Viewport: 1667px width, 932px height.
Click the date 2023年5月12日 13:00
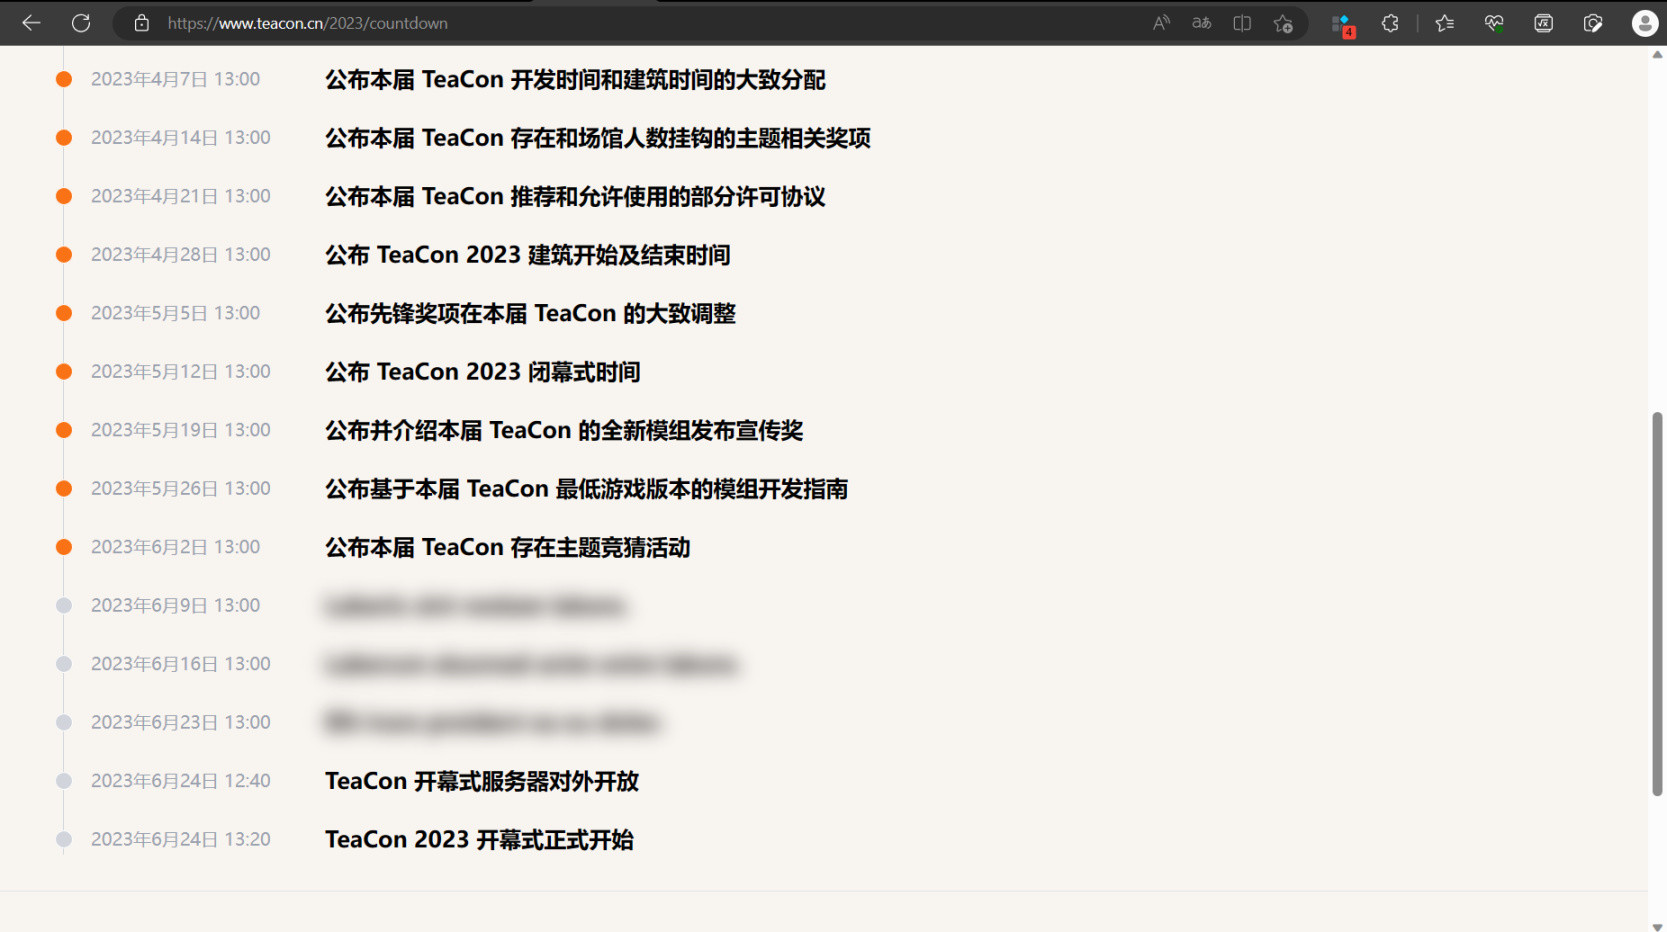tap(181, 371)
